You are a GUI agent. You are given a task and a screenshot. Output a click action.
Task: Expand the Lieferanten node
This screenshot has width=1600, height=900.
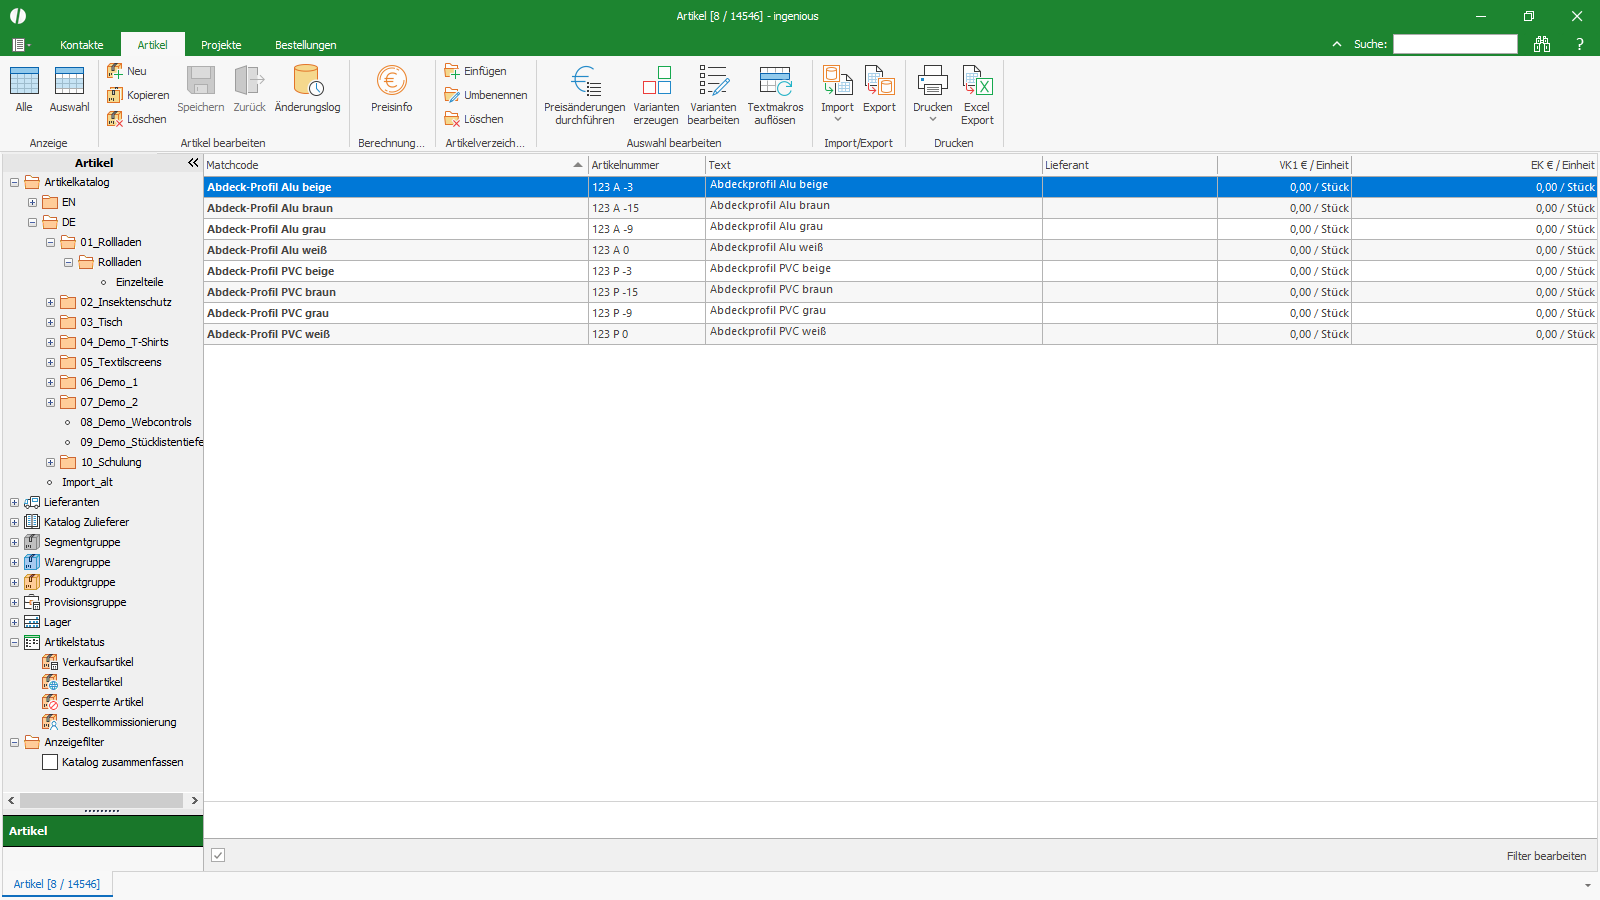tap(14, 502)
